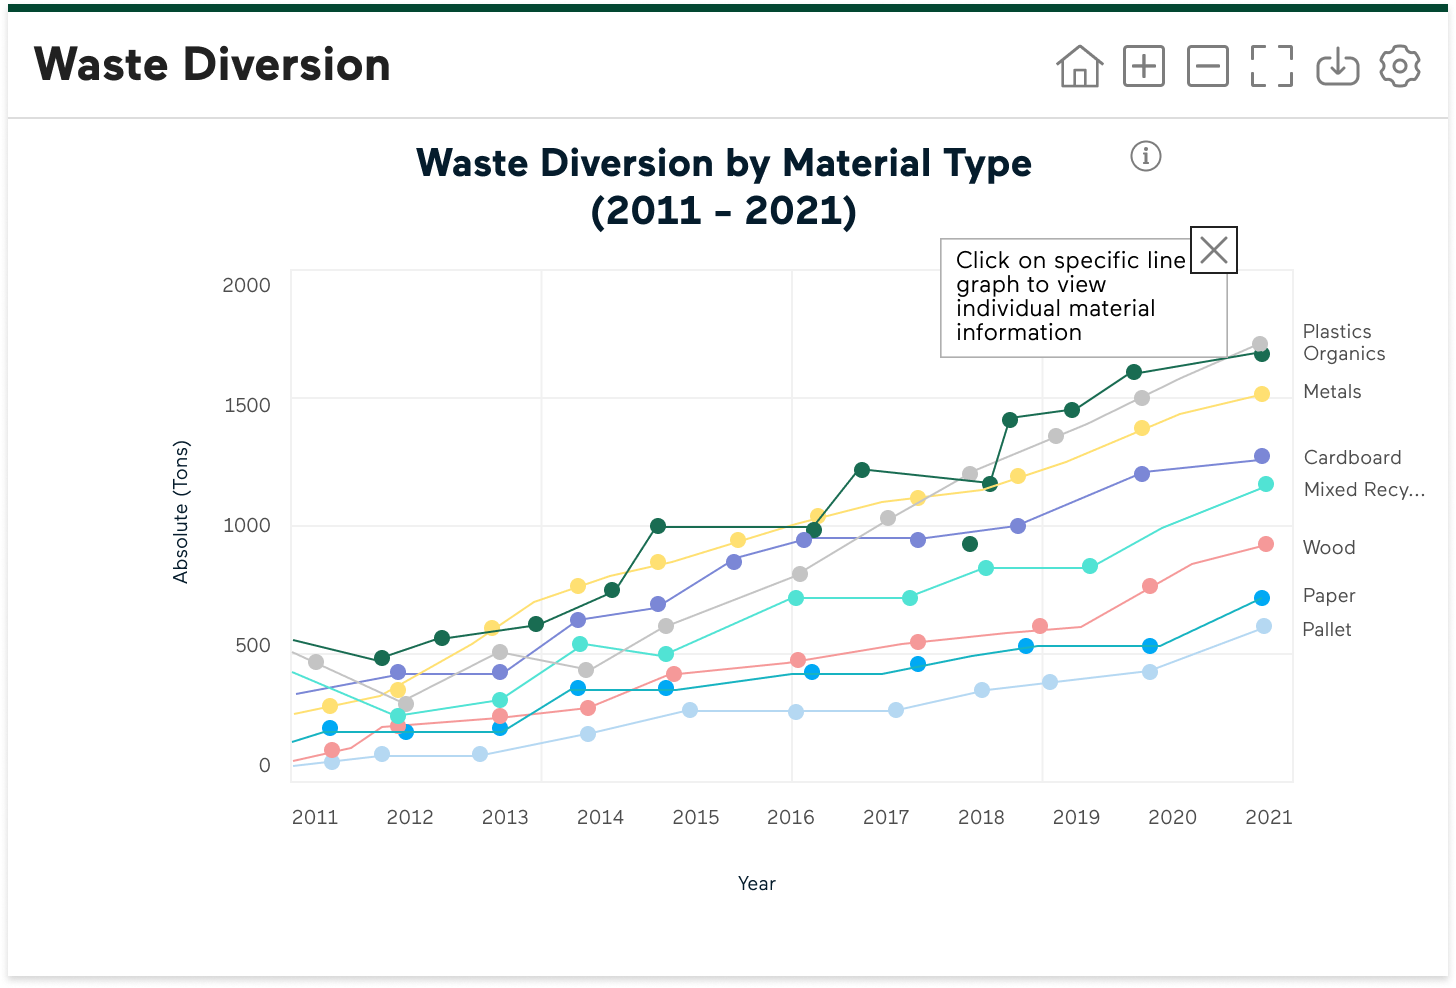Select the Plastics legend label

click(x=1337, y=331)
